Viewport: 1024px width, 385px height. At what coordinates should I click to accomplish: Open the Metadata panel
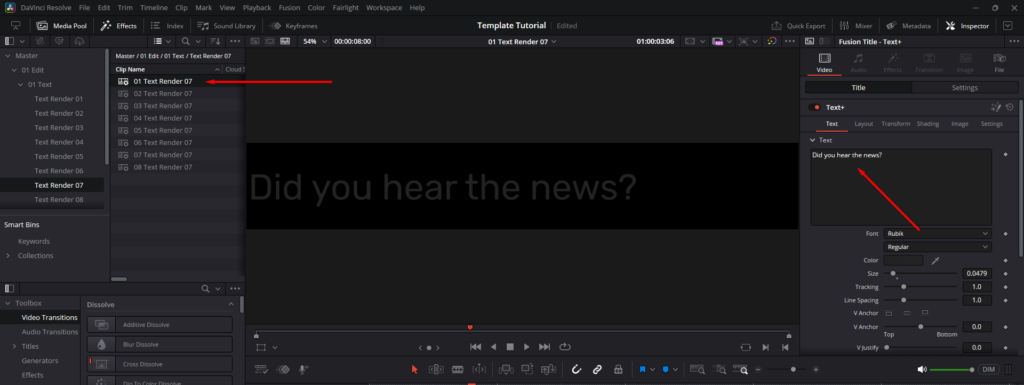908,25
